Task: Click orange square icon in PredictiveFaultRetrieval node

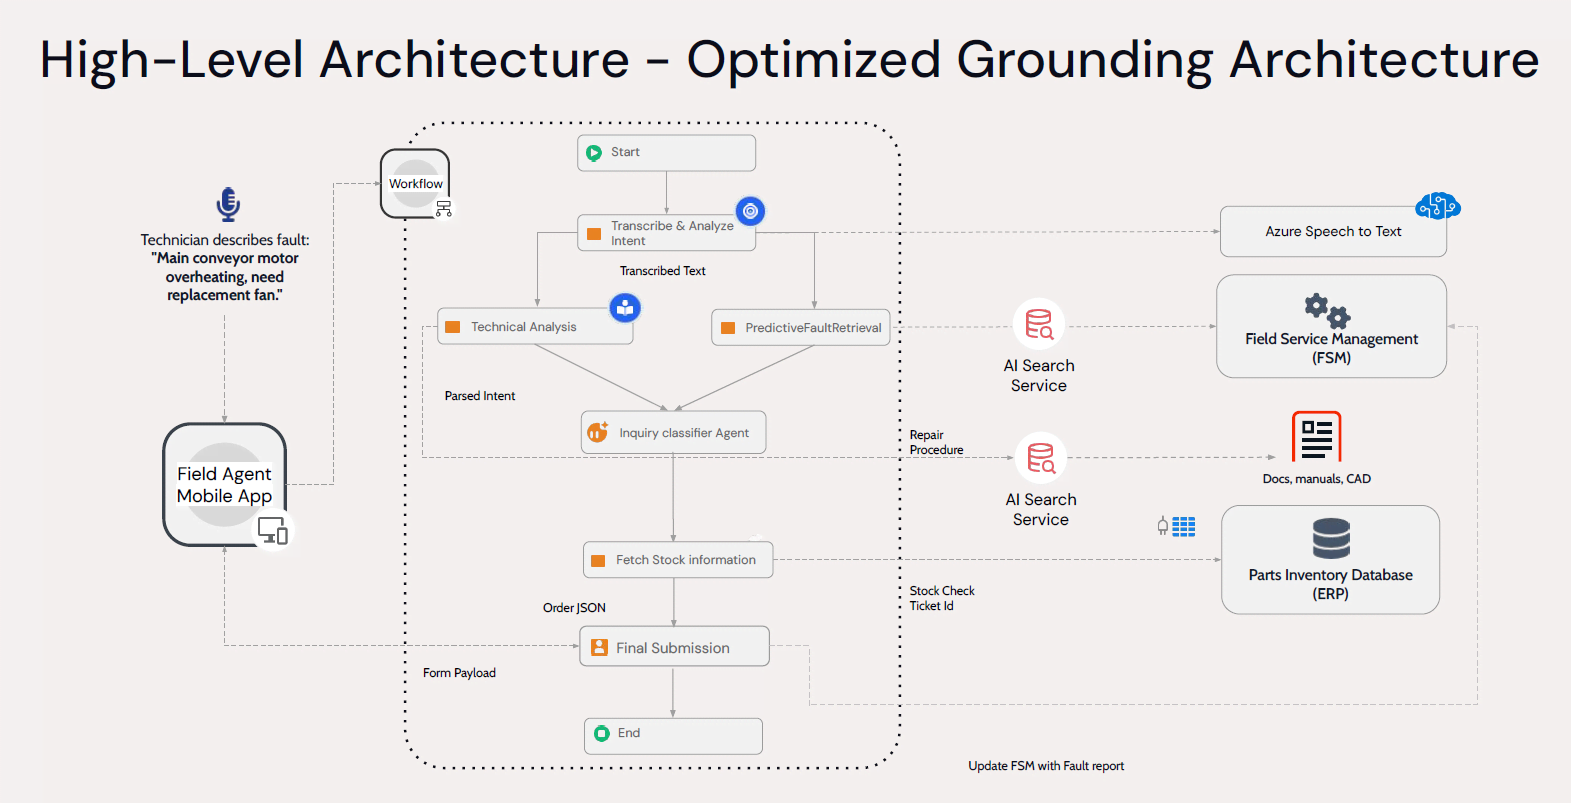Action: point(728,328)
